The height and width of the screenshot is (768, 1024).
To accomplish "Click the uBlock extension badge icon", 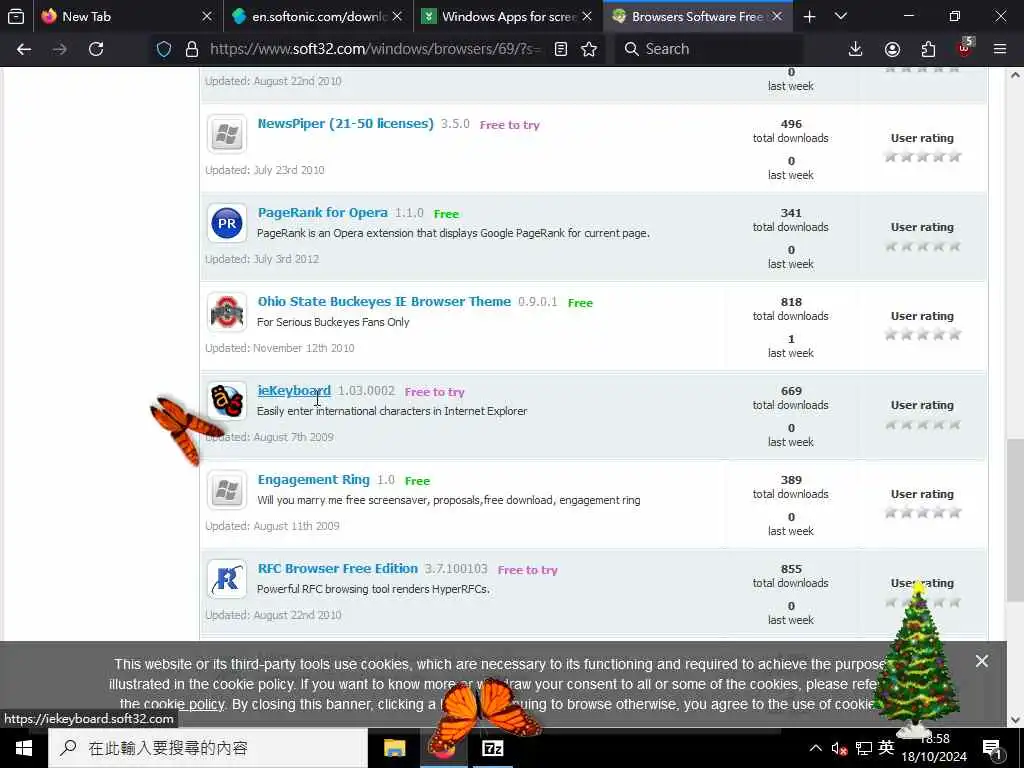I will (x=965, y=48).
